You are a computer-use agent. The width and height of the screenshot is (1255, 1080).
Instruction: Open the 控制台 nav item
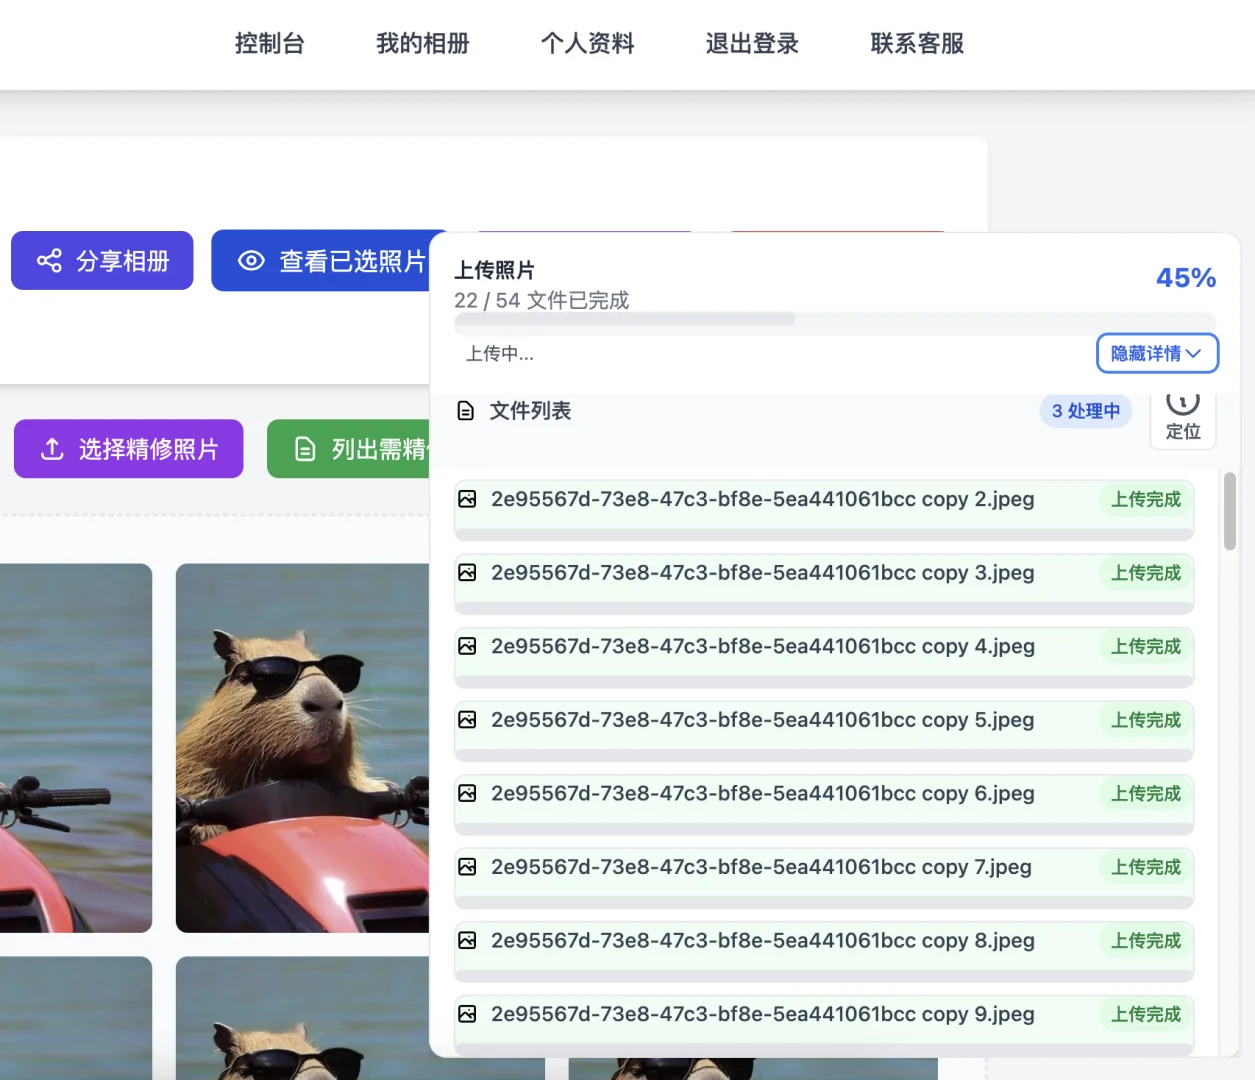[270, 44]
